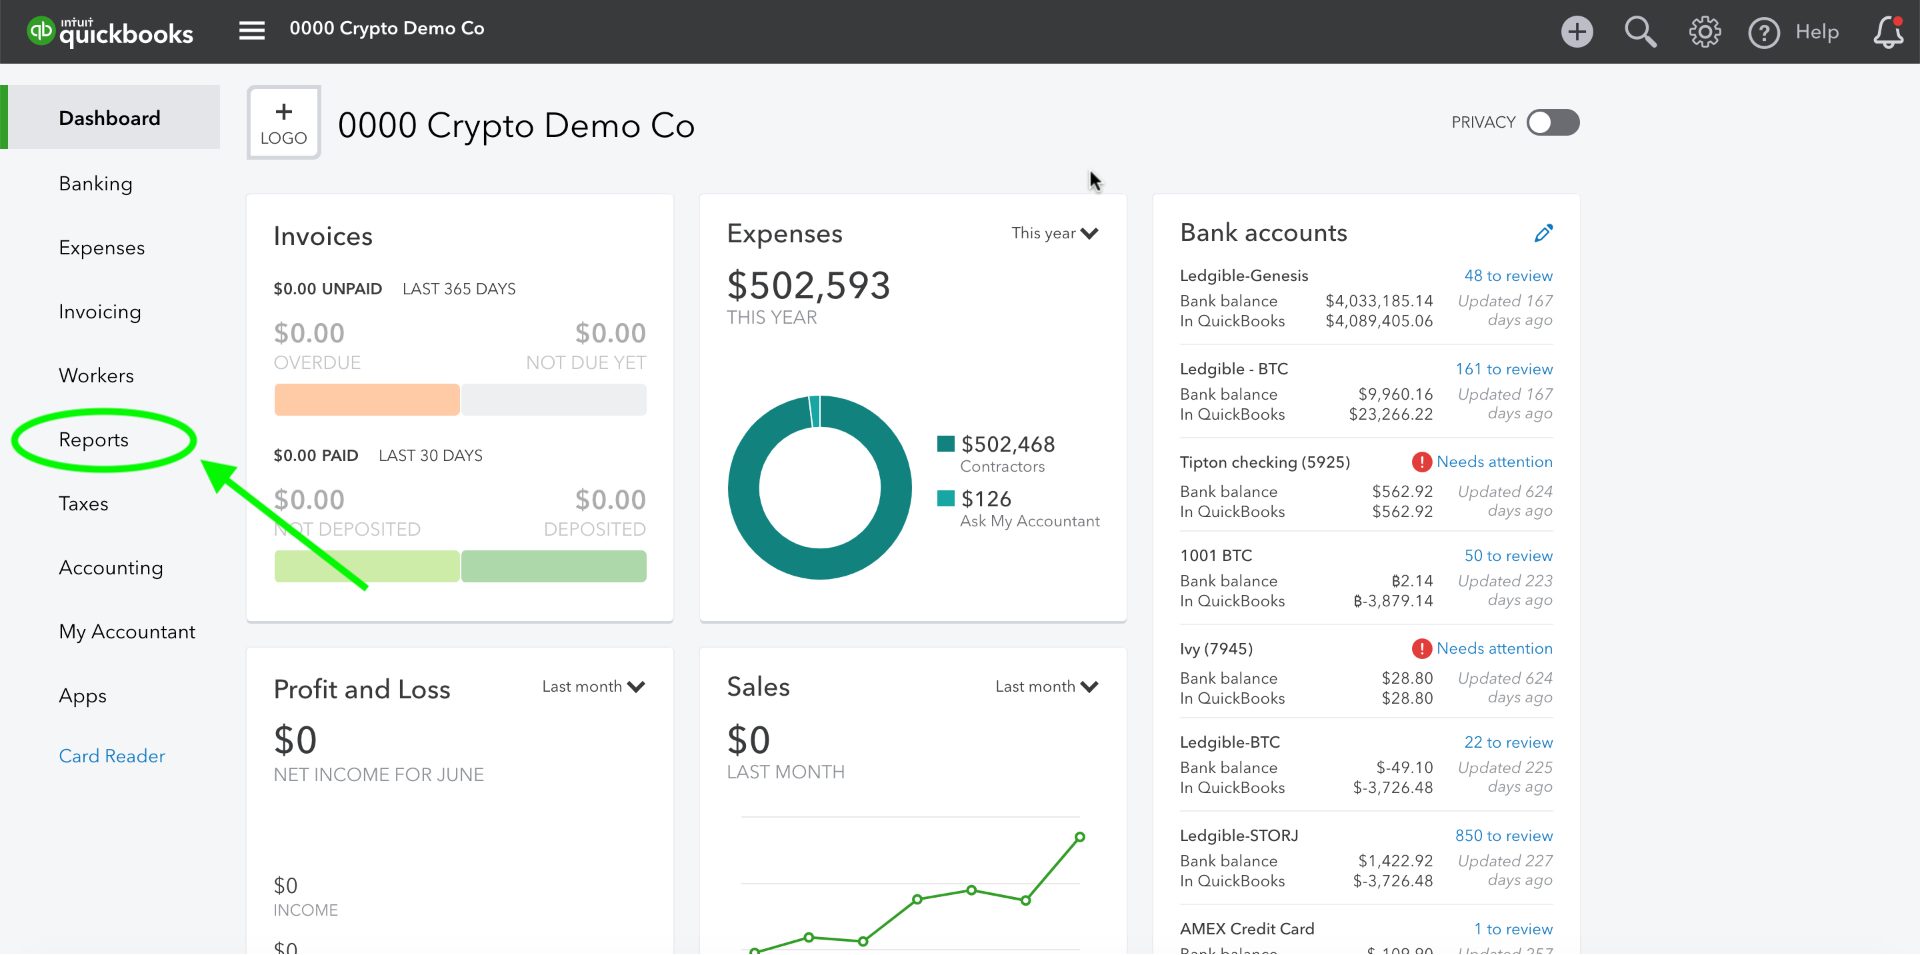Screen dimensions: 1920x955
Task: Click 'Needs attention' for Tipton checking
Action: 1494,462
